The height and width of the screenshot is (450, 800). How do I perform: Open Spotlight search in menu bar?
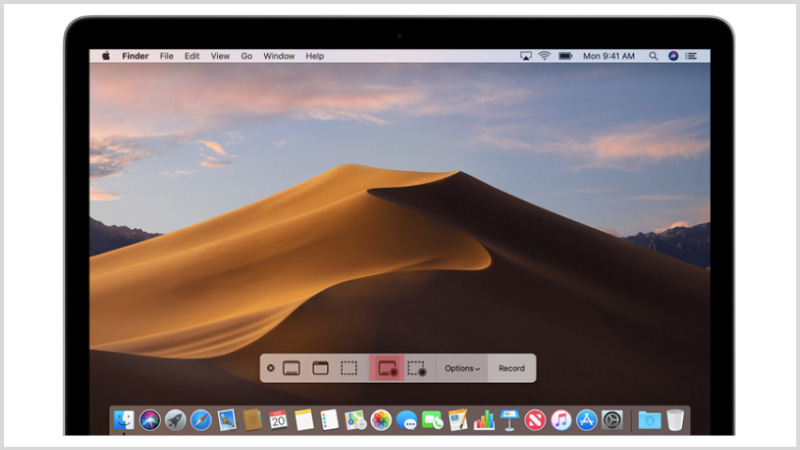653,56
